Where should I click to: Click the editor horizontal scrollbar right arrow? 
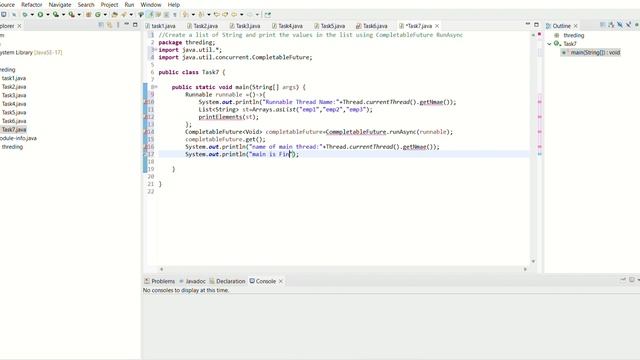pyautogui.click(x=525, y=269)
